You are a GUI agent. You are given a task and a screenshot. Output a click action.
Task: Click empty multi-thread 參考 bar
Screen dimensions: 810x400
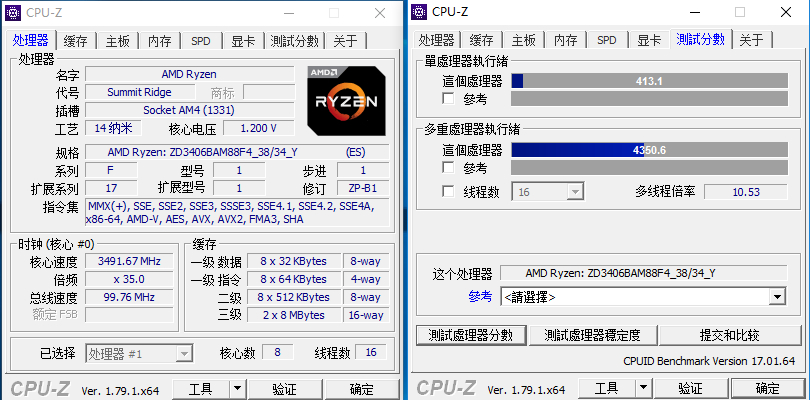coord(649,167)
